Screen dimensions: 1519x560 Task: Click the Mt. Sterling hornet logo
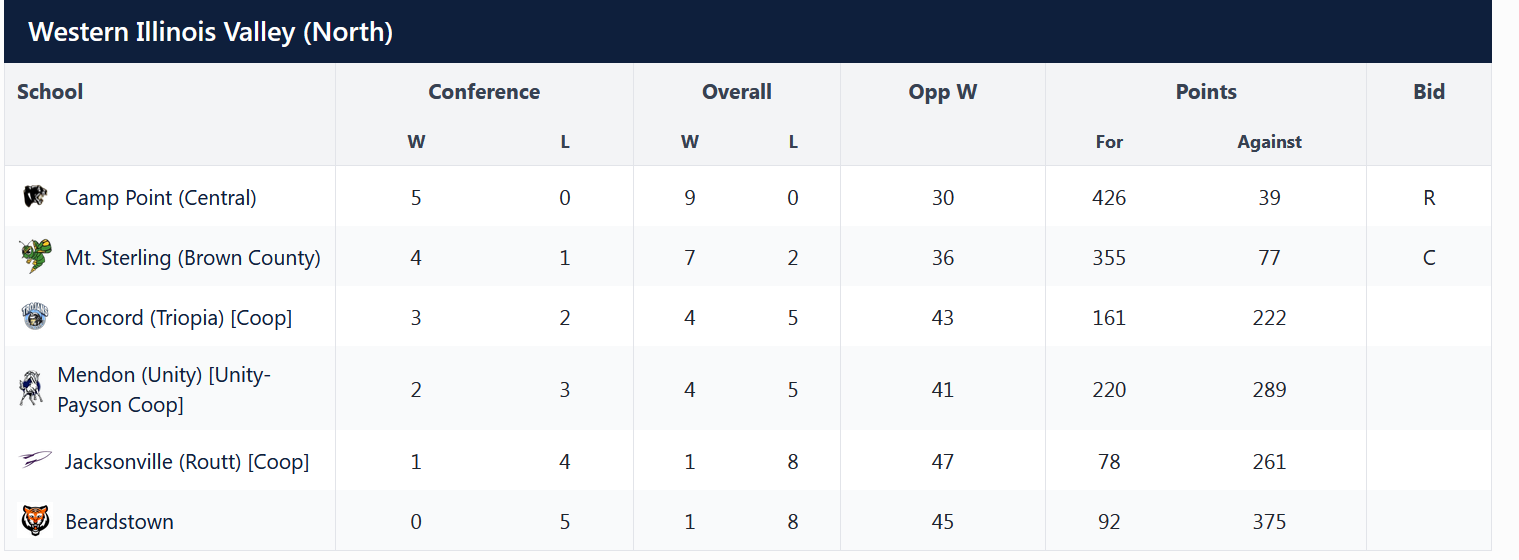pyautogui.click(x=35, y=257)
